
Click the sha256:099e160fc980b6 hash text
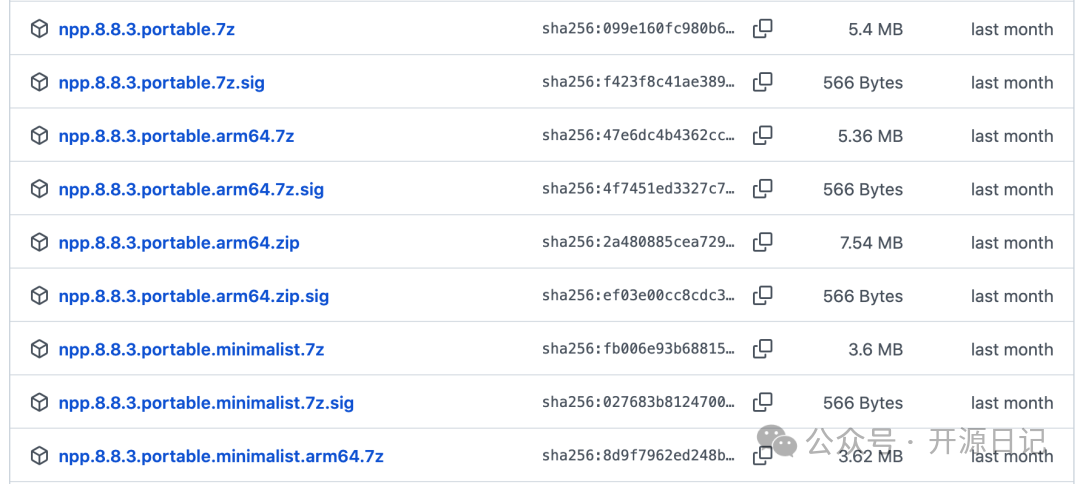[638, 30]
